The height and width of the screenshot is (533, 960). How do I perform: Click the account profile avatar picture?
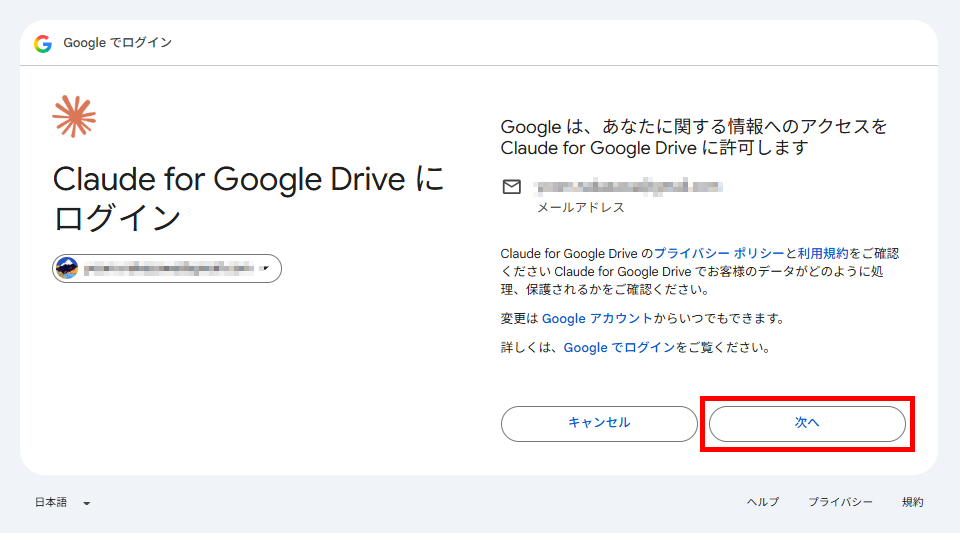coord(67,268)
